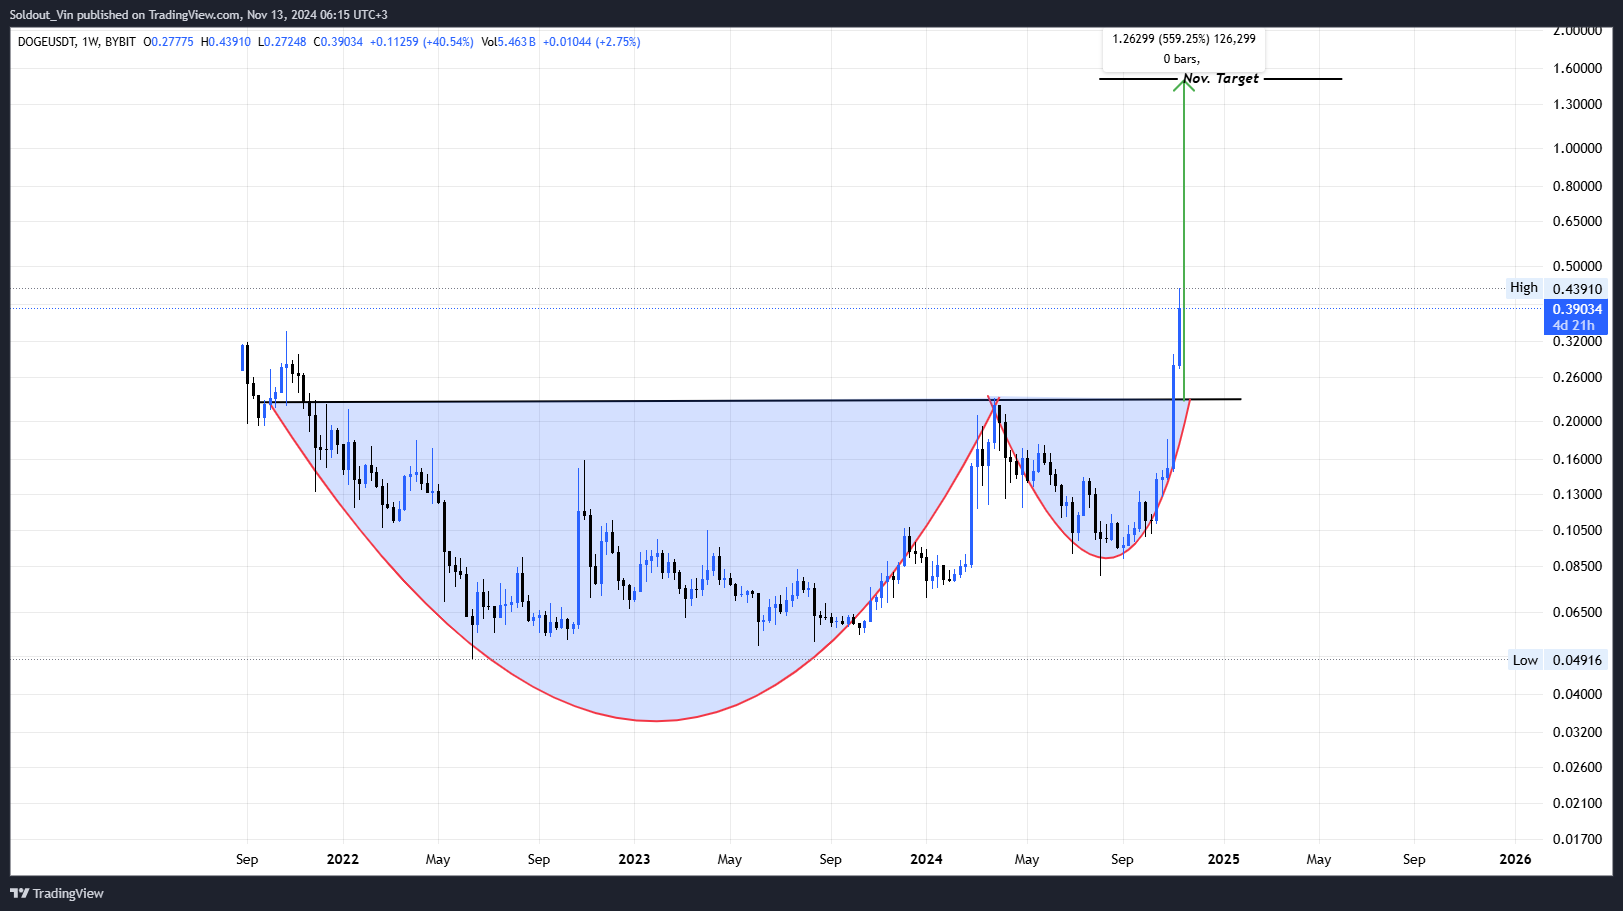
Task: Click the volume change +0.01044 (+2.75%)
Action: (x=592, y=42)
